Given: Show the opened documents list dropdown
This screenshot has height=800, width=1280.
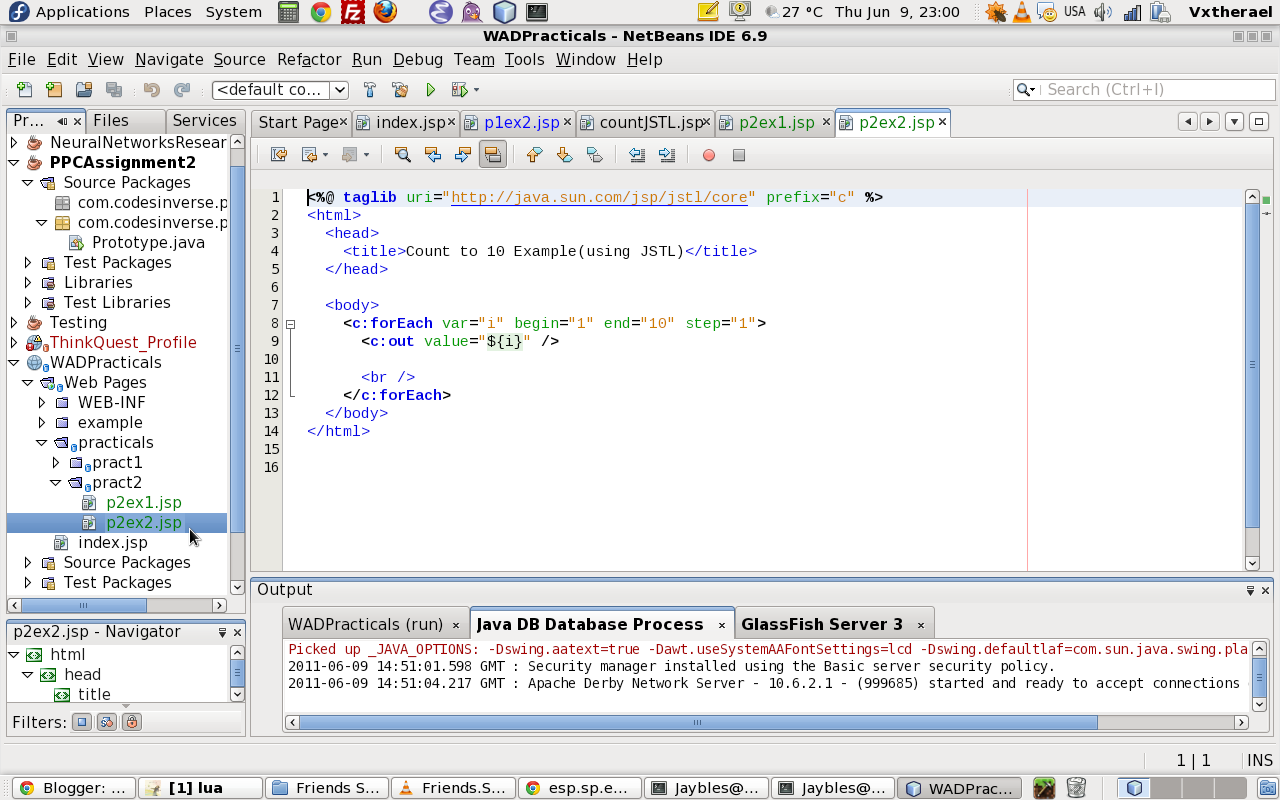Looking at the screenshot, I should pos(1235,122).
